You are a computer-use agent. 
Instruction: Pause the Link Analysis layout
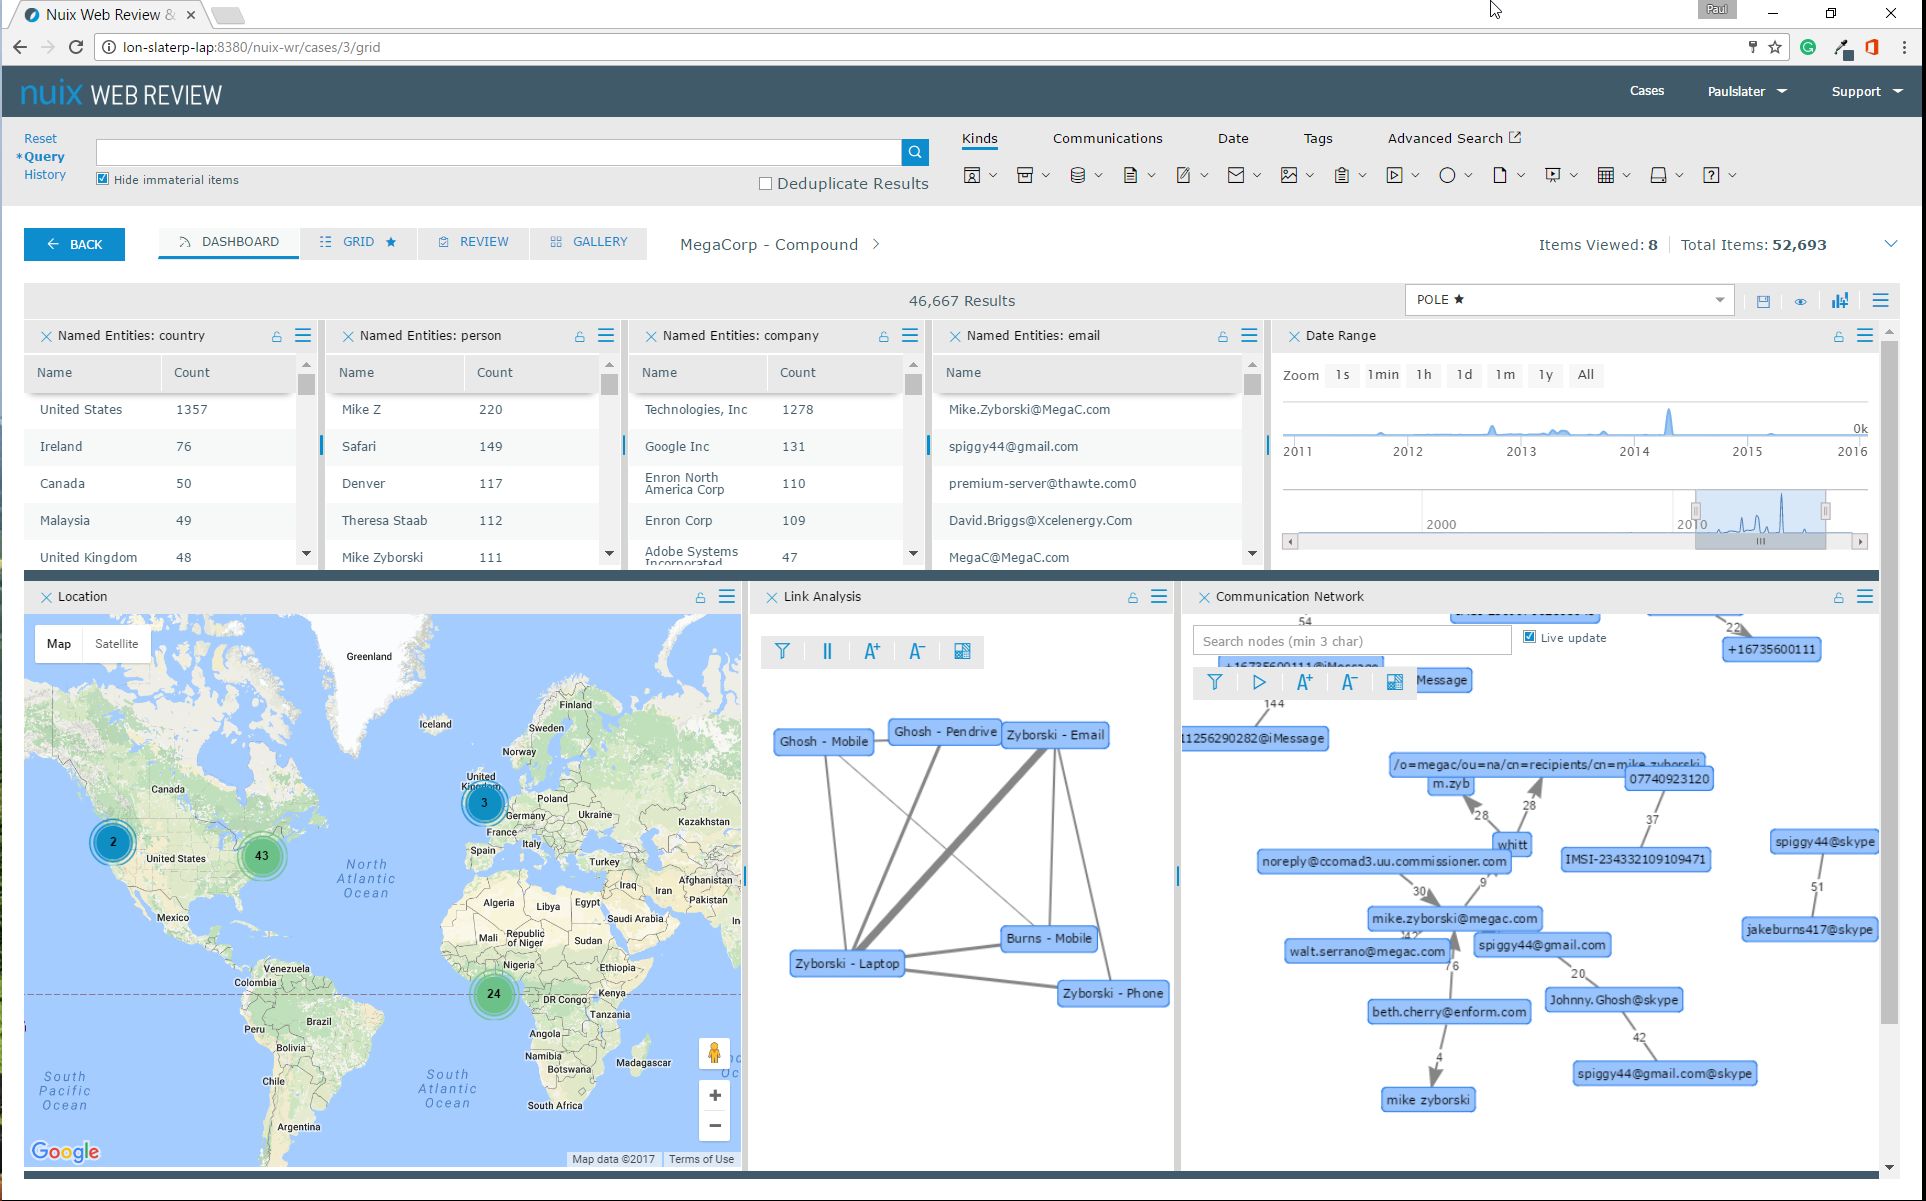[827, 652]
